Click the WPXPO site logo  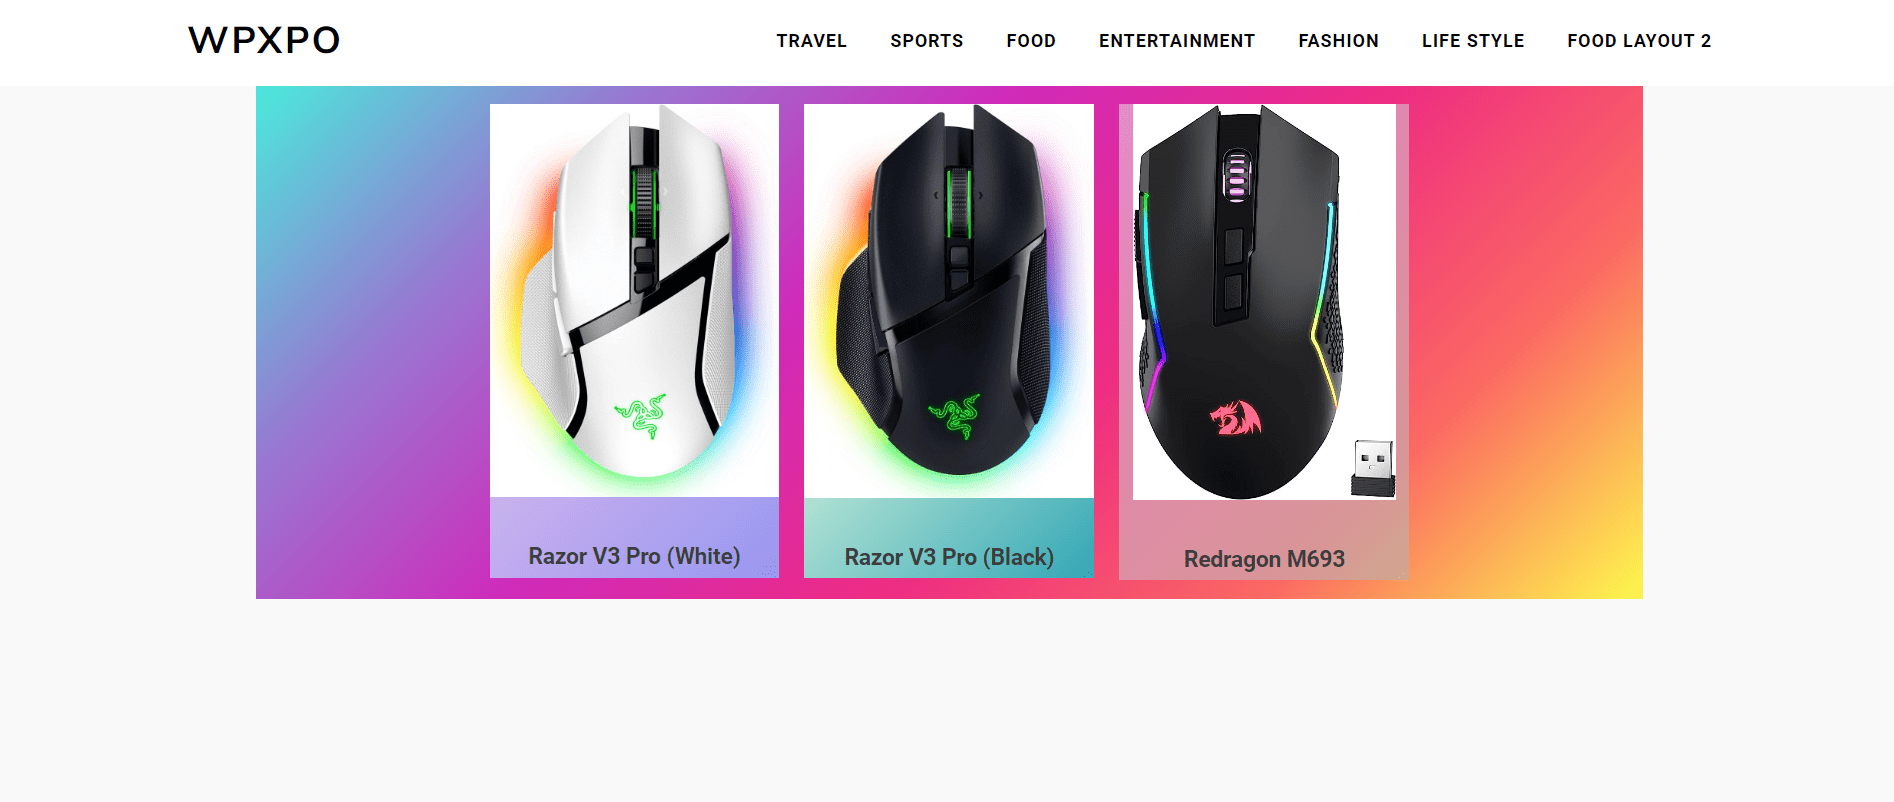tap(264, 40)
